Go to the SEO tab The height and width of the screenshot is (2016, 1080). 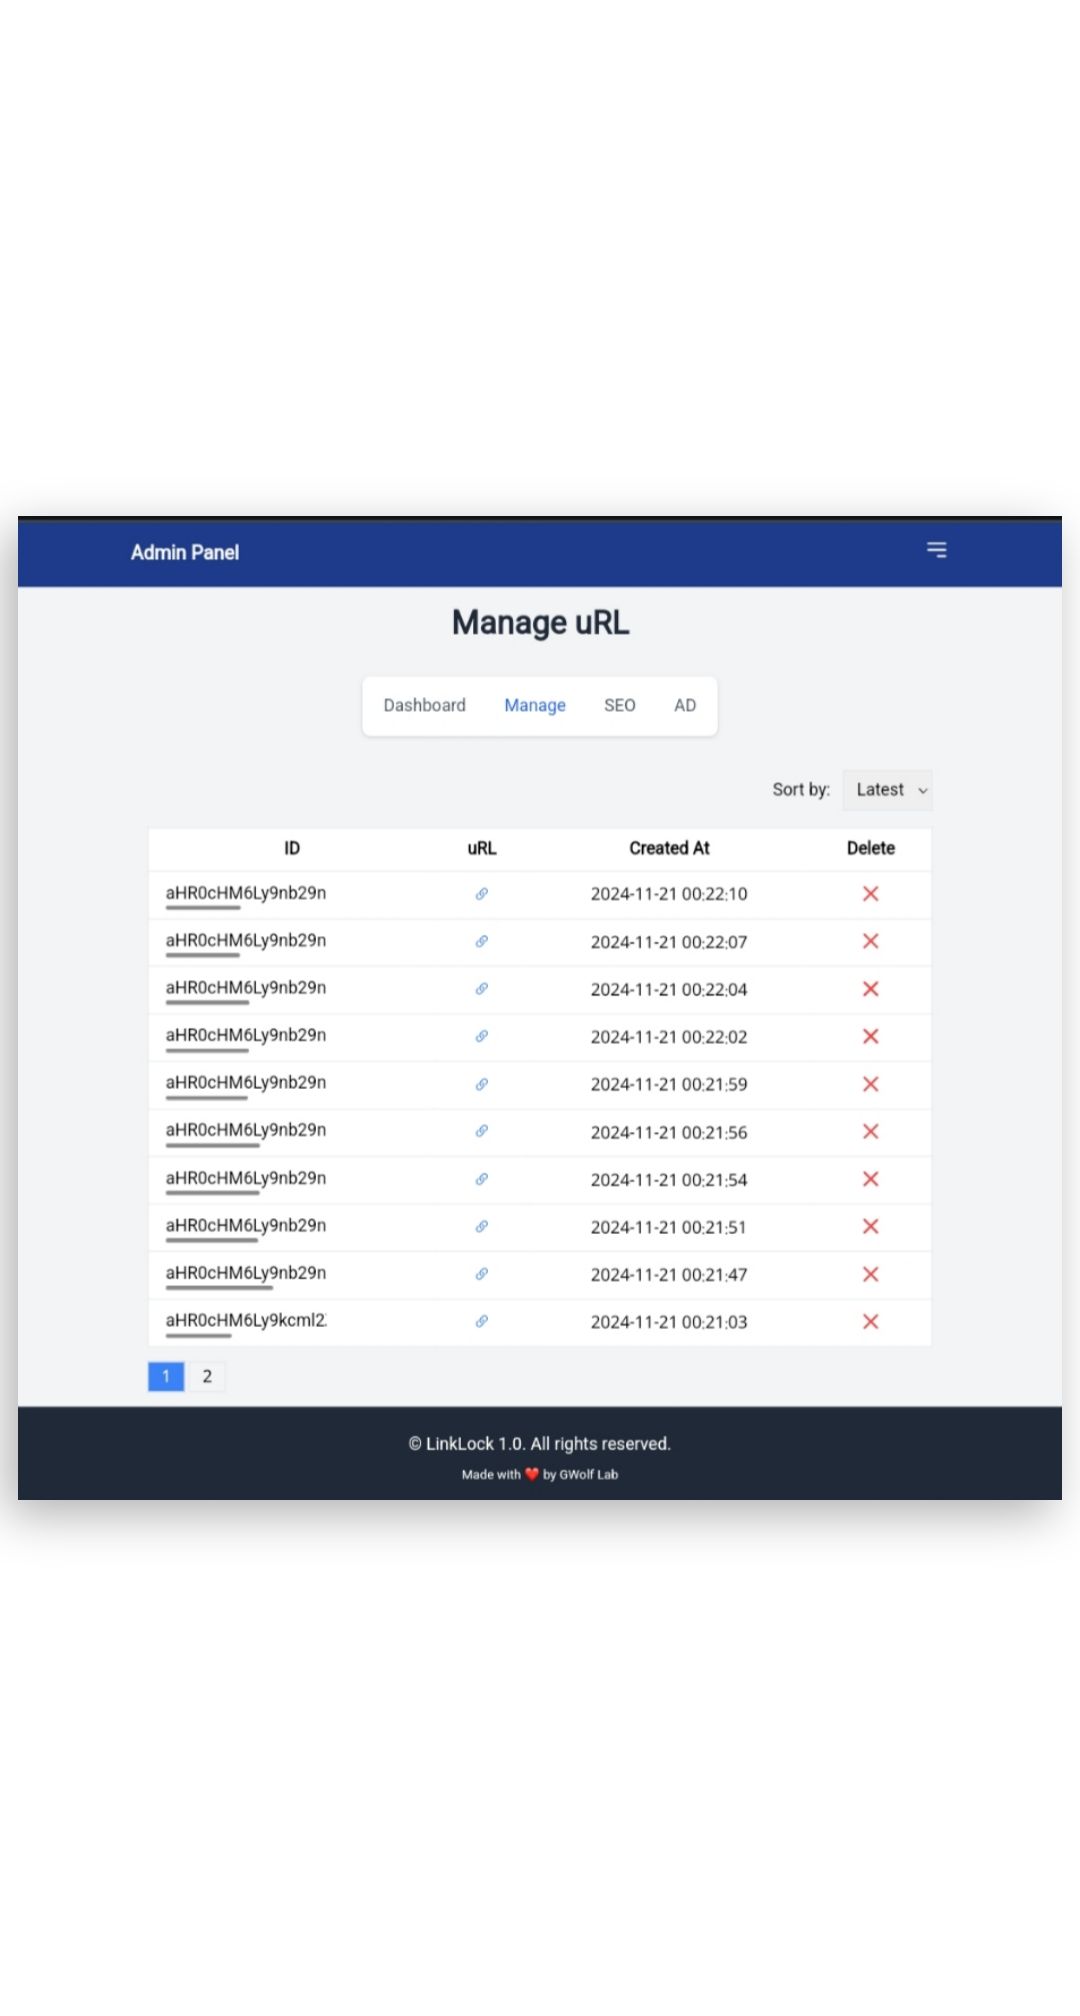pos(620,705)
